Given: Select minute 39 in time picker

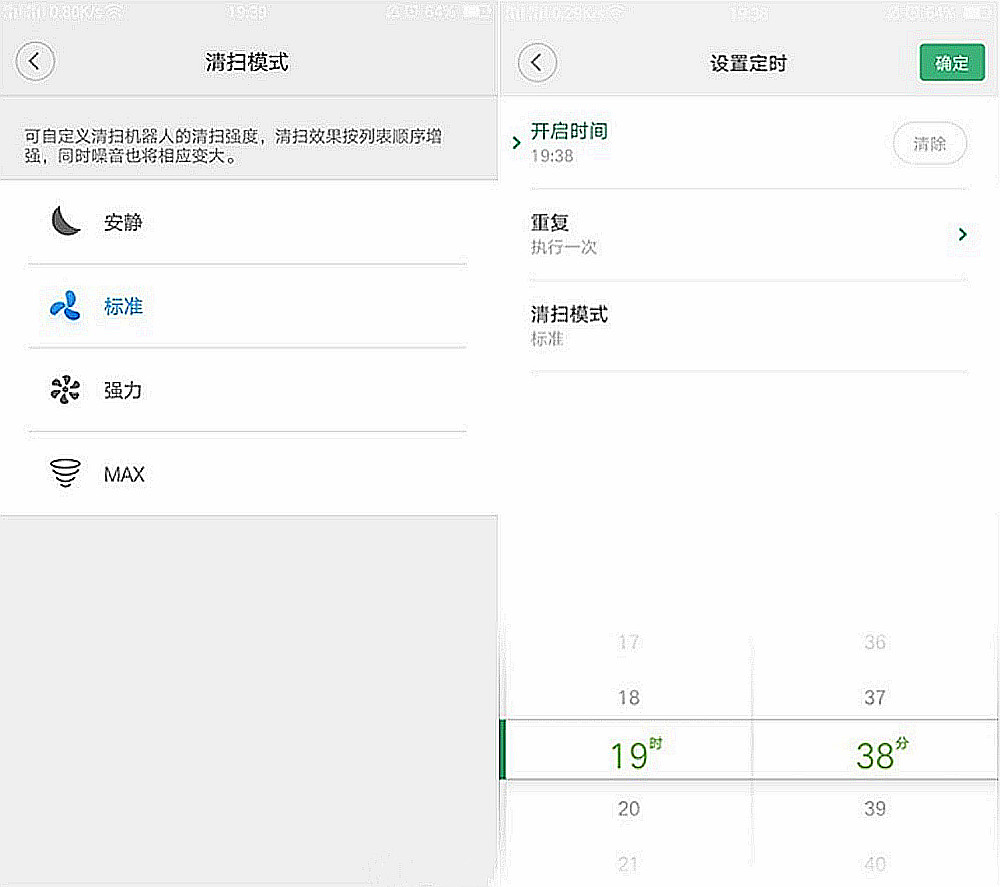Looking at the screenshot, I should point(874,808).
